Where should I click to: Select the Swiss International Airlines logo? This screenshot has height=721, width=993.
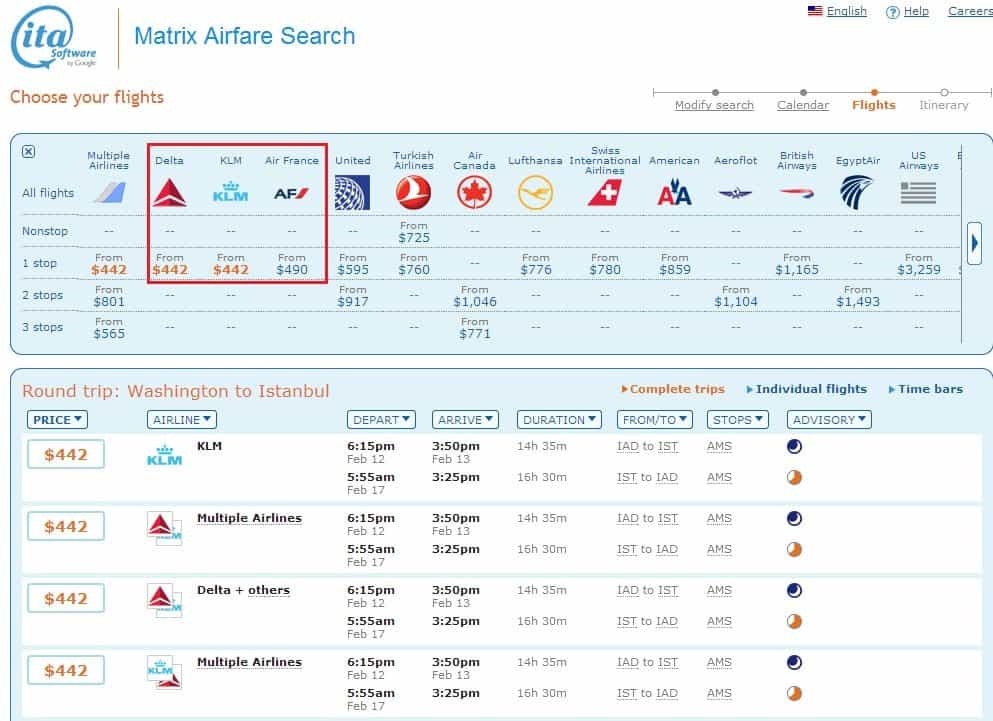605,193
